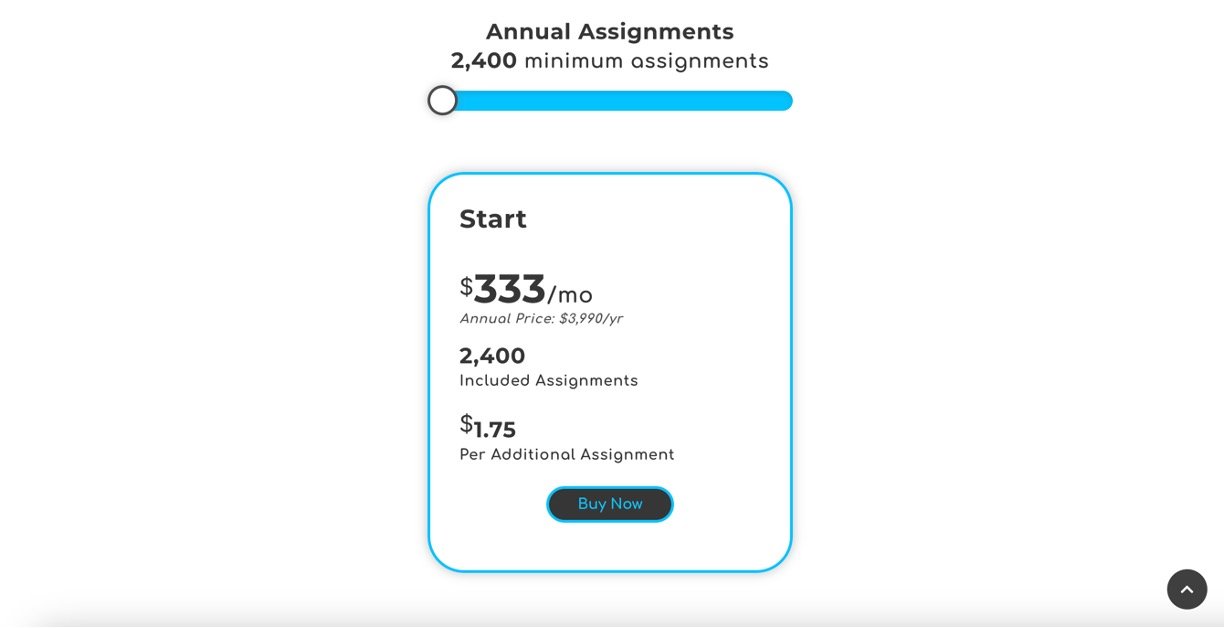Click the bold 2,400 number in the card
Image resolution: width=1224 pixels, height=628 pixels.
492,356
